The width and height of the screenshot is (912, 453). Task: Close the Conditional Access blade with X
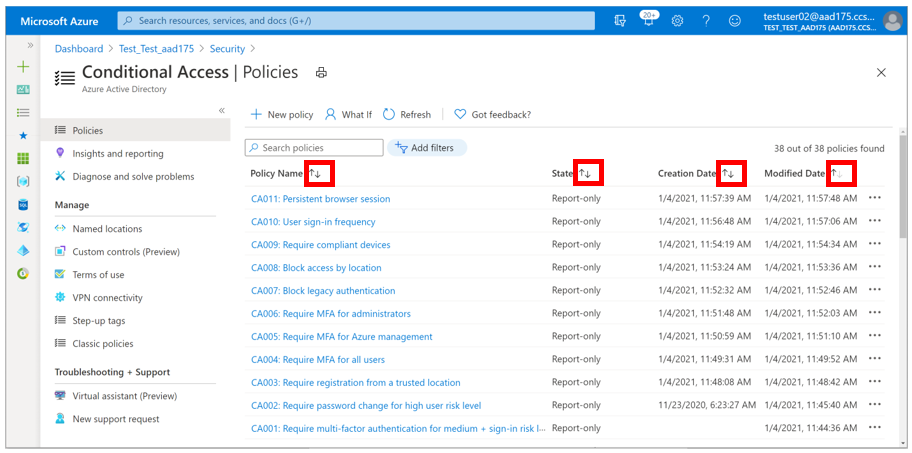881,73
